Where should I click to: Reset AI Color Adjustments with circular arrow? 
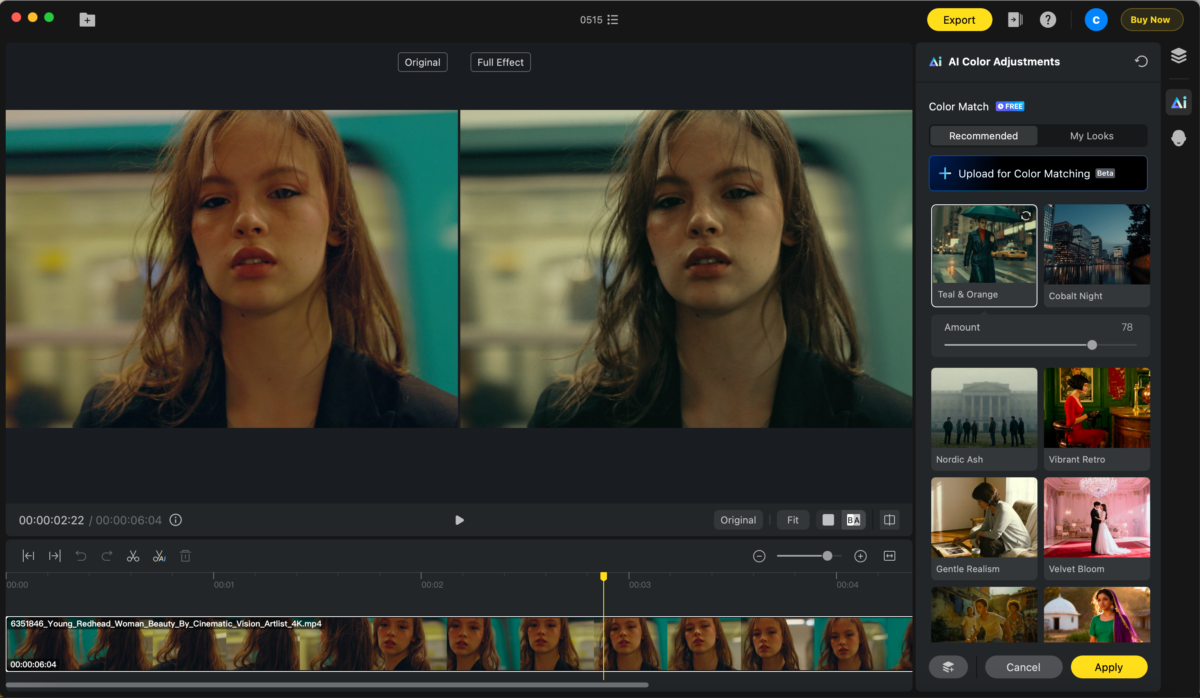tap(1141, 61)
